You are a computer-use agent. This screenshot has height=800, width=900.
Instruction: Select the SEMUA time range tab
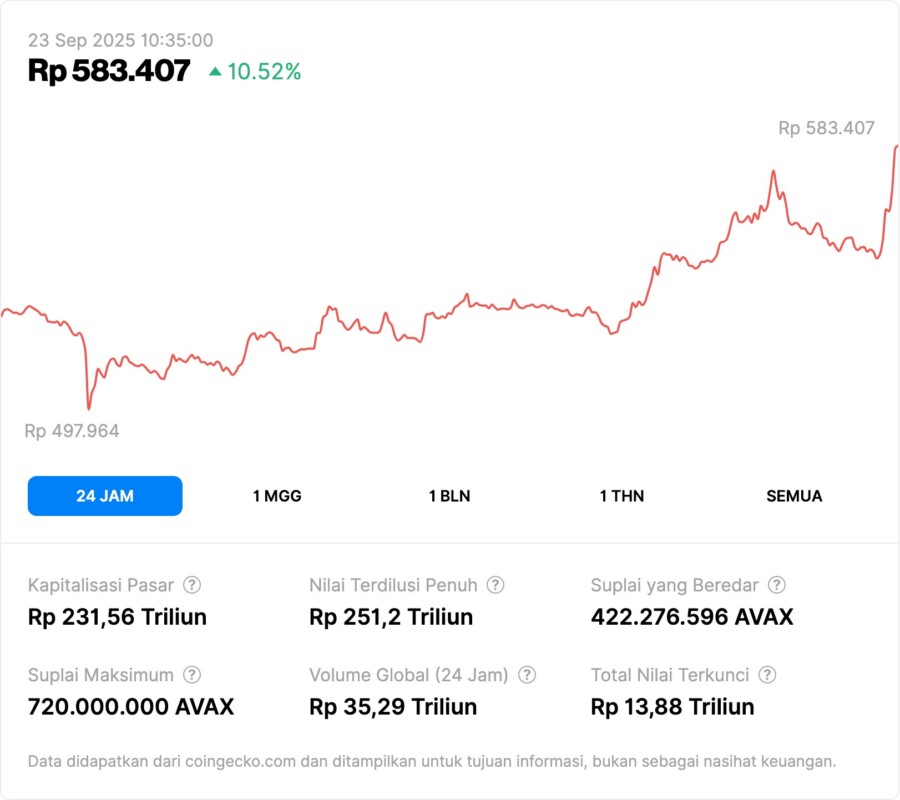pyautogui.click(x=794, y=496)
